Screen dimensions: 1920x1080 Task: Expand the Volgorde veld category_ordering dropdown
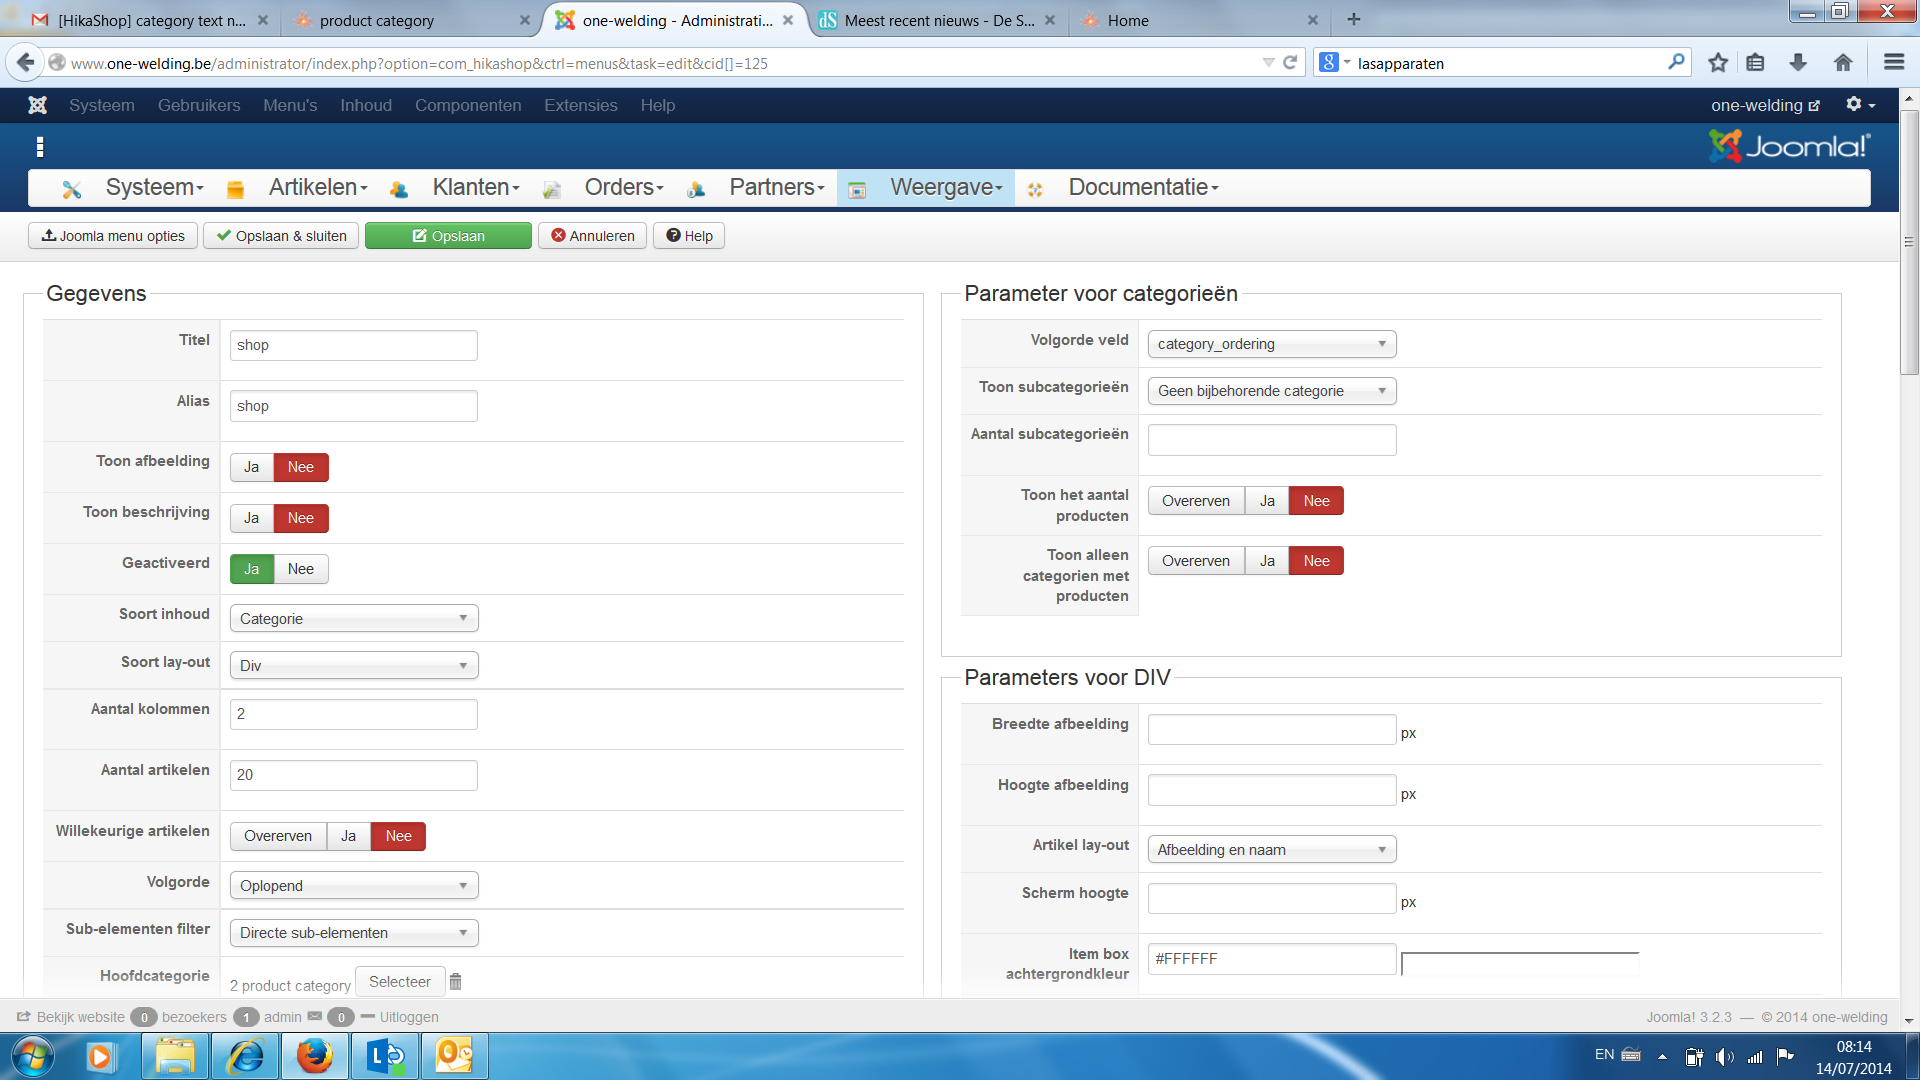tap(1271, 344)
